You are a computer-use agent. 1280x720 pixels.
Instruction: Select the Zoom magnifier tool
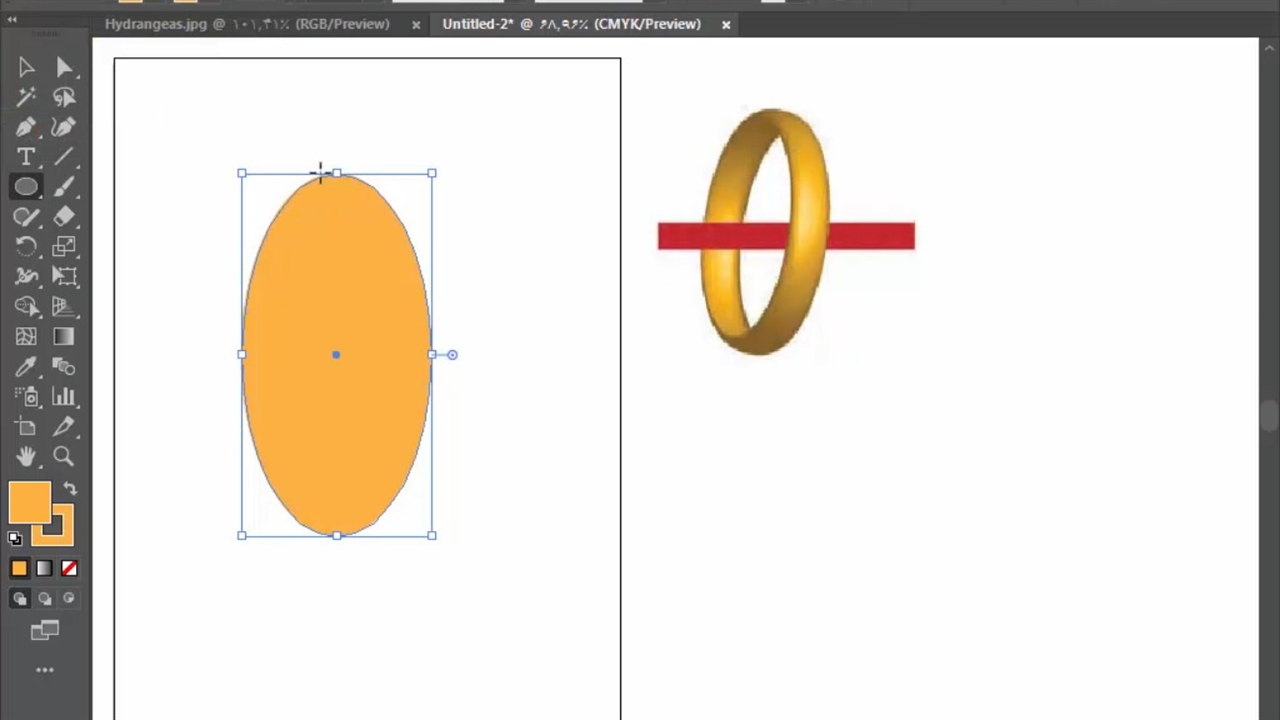point(63,457)
